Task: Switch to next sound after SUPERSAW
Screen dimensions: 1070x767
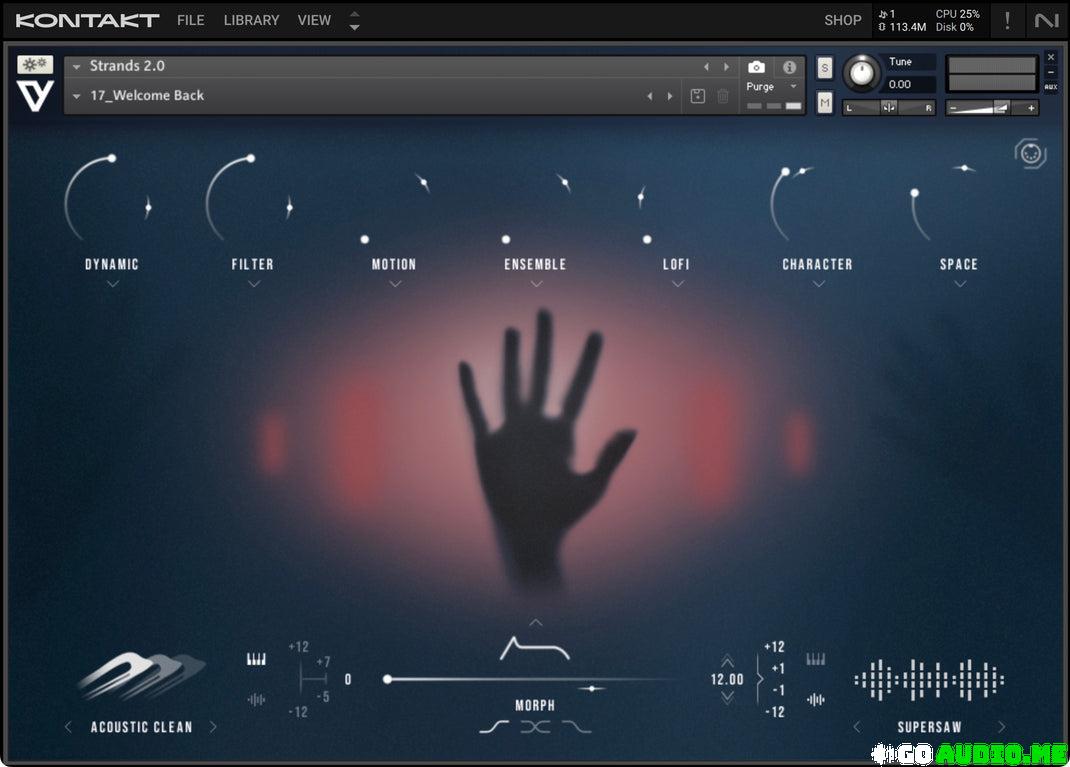Action: 1001,727
